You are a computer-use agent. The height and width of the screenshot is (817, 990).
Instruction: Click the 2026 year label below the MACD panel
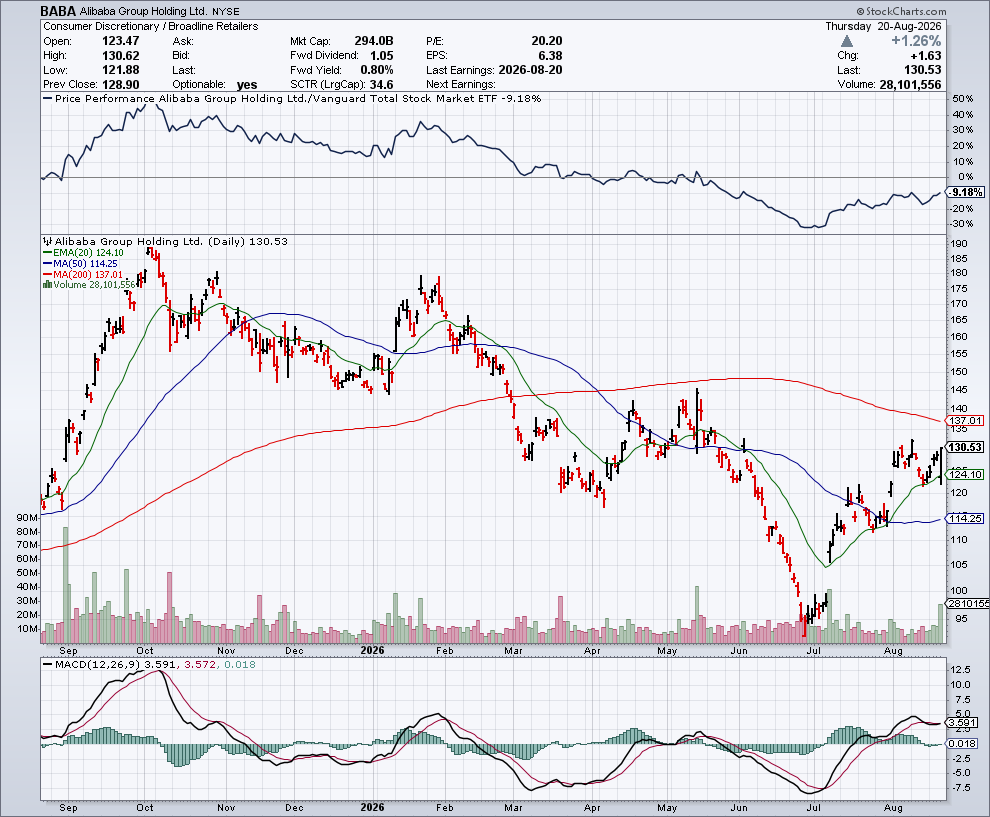(372, 808)
